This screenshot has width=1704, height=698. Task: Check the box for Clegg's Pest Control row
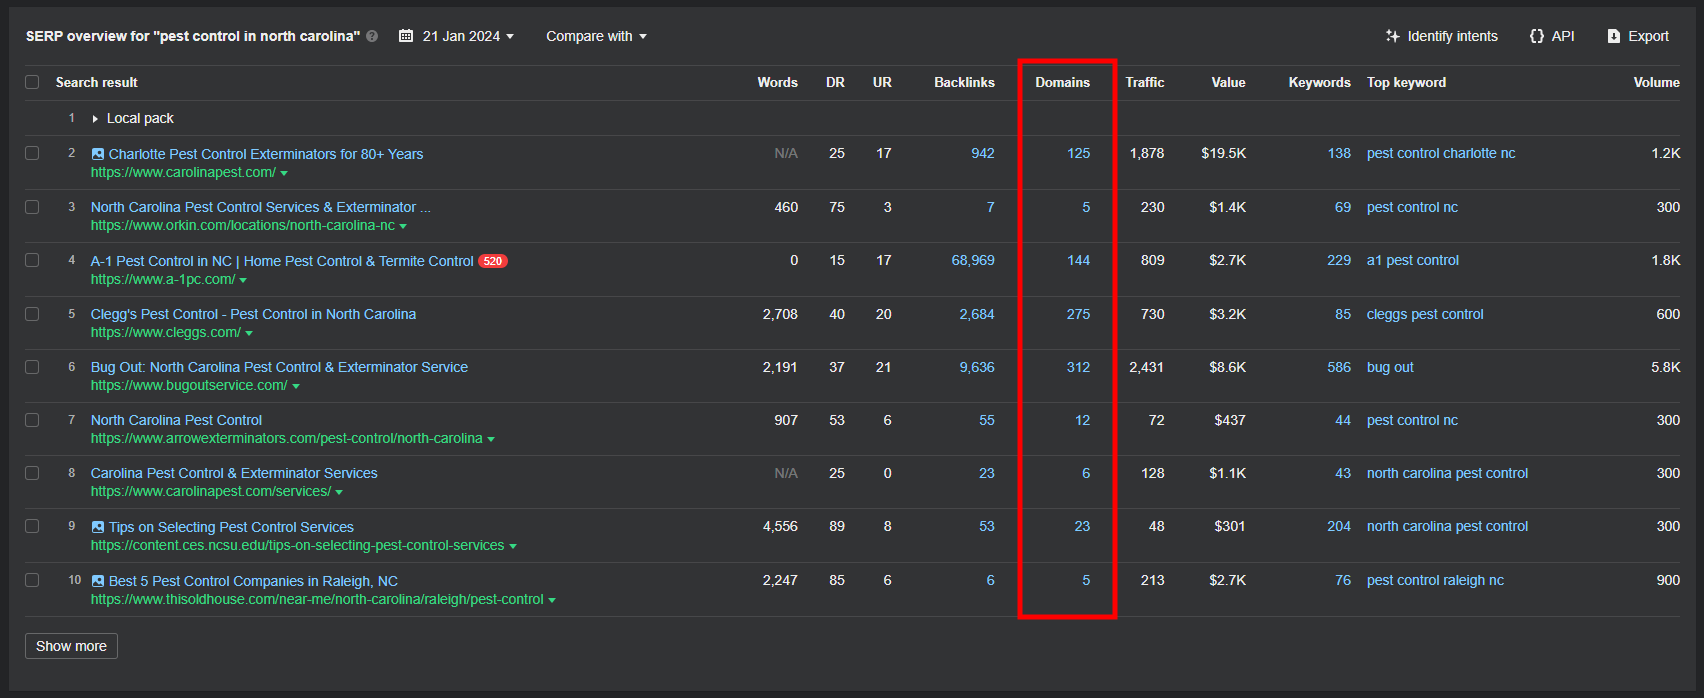(x=32, y=314)
